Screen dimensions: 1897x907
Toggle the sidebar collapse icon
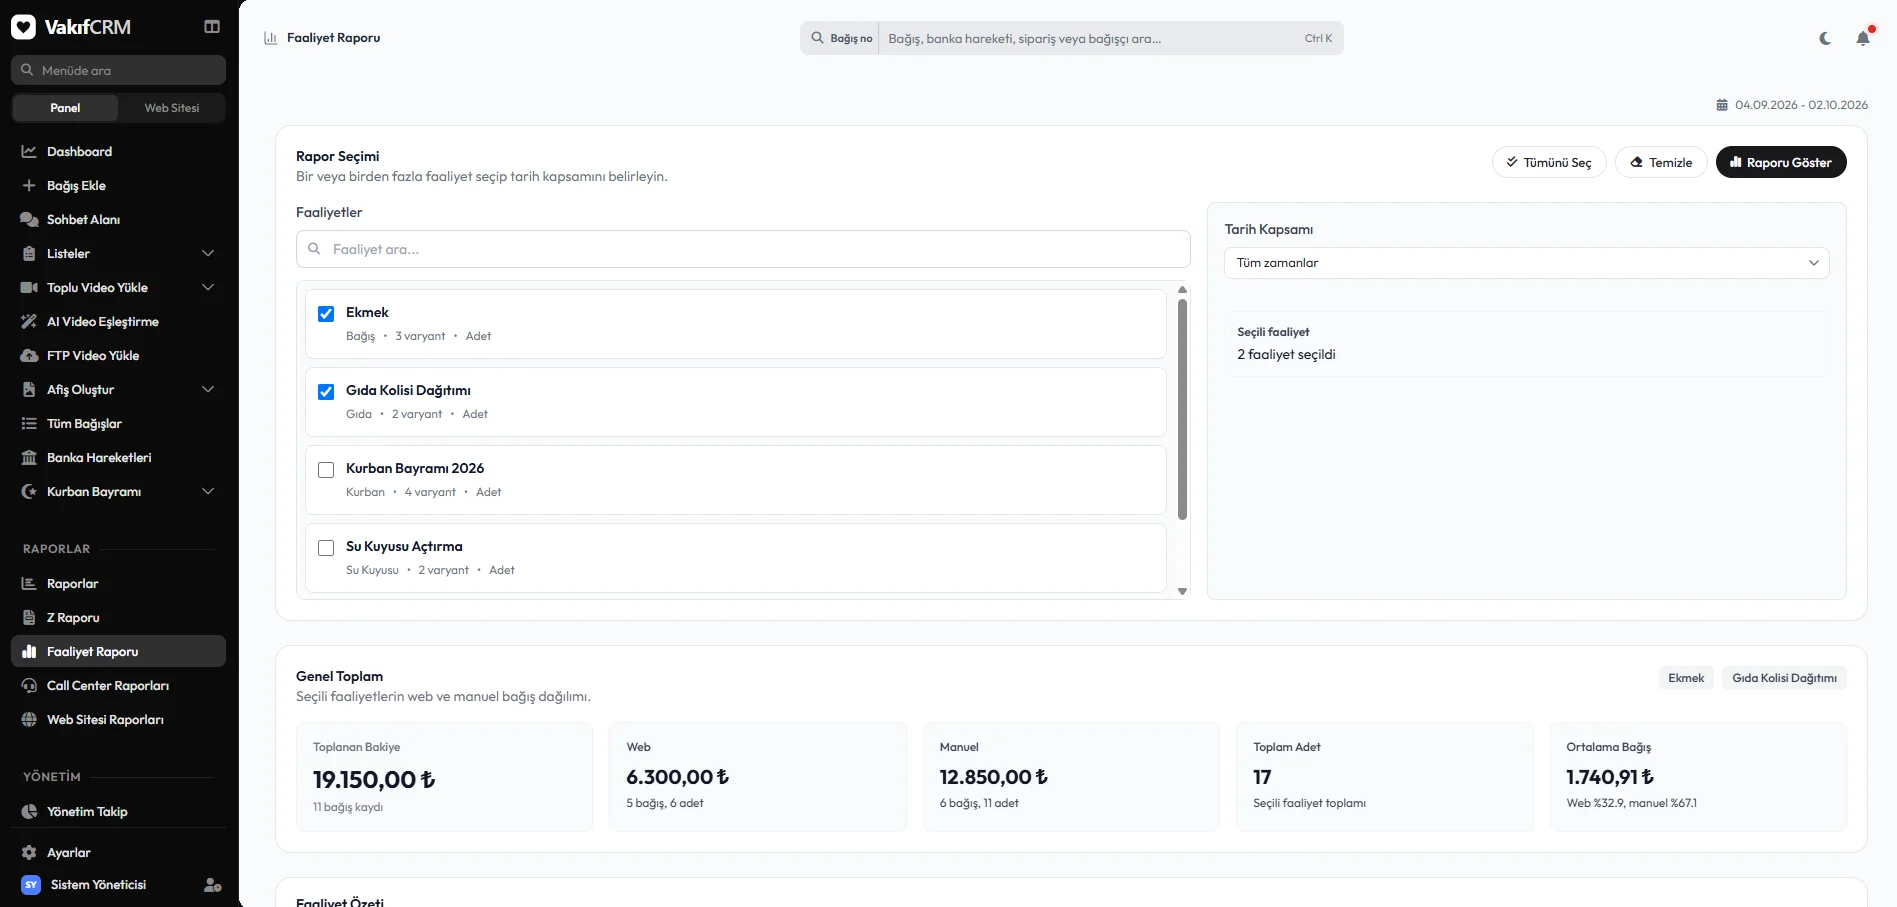[212, 27]
